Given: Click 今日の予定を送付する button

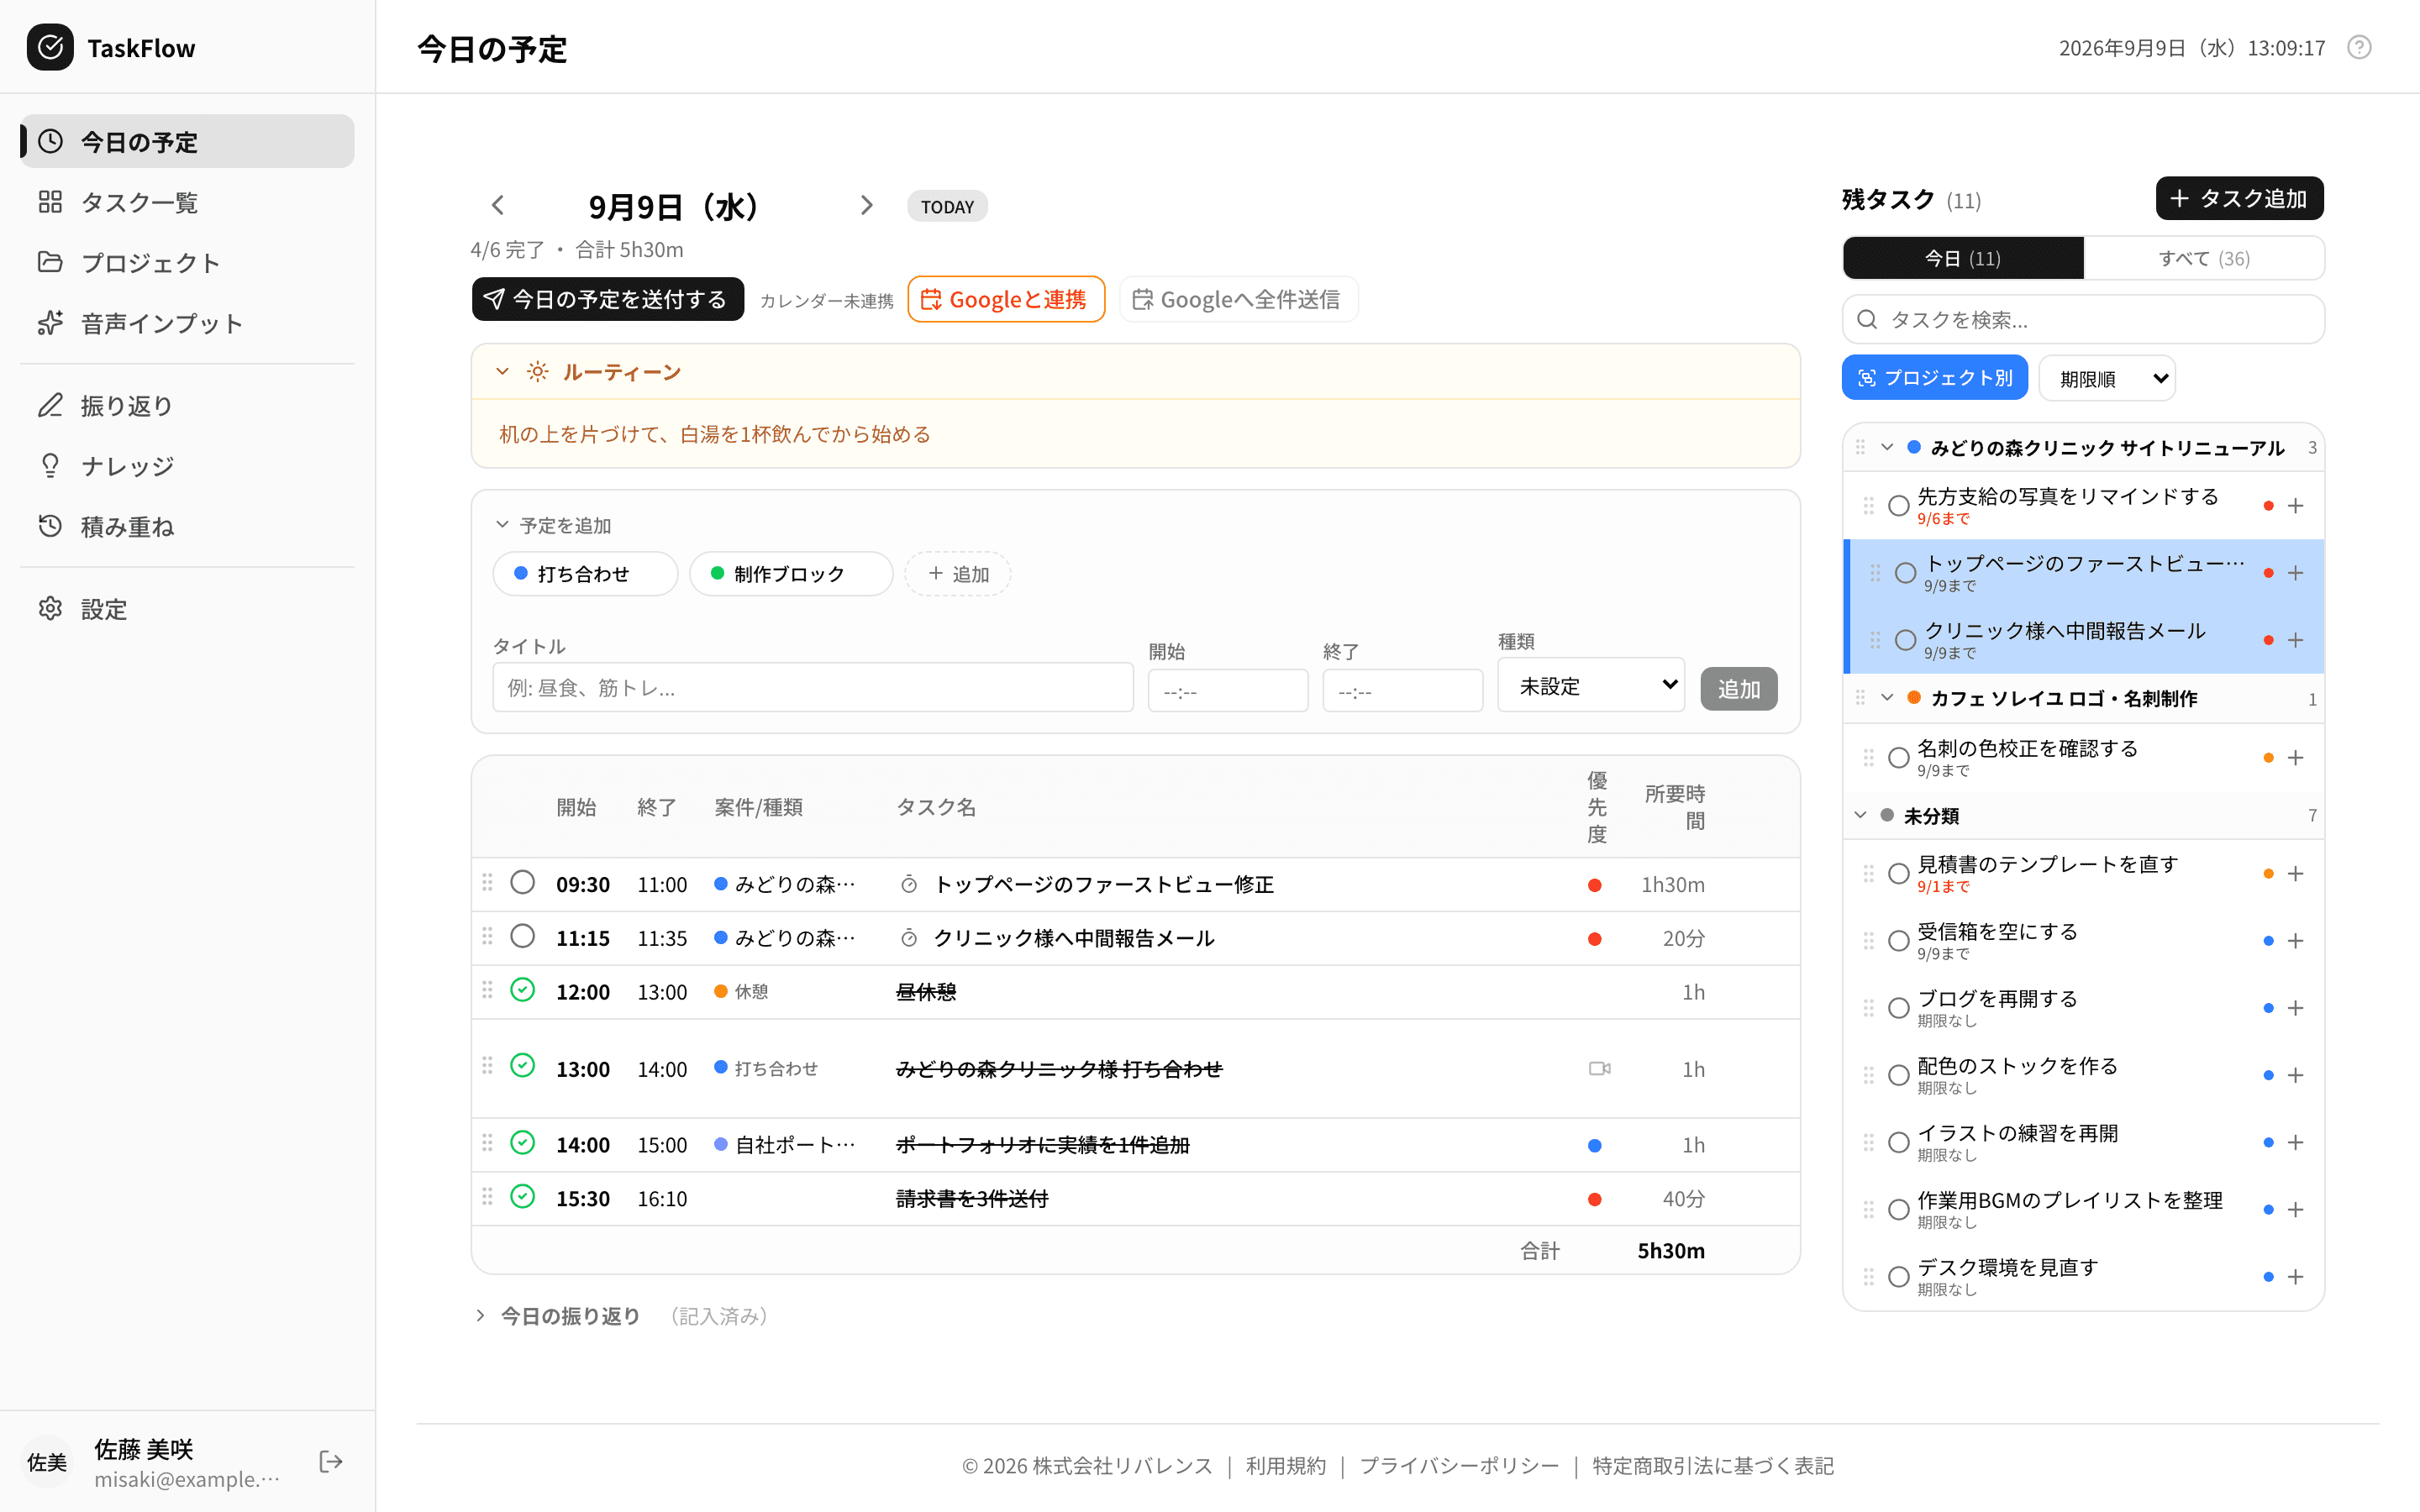Looking at the screenshot, I should (x=607, y=299).
